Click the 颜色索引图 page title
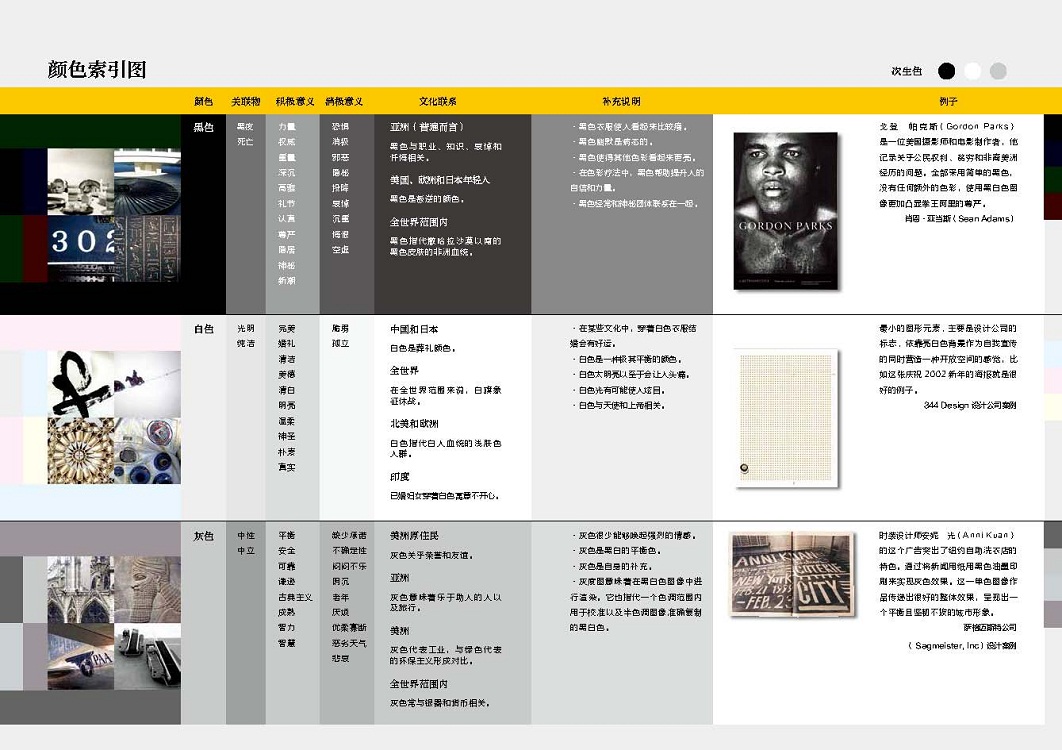This screenshot has width=1062, height=750. tap(97, 69)
